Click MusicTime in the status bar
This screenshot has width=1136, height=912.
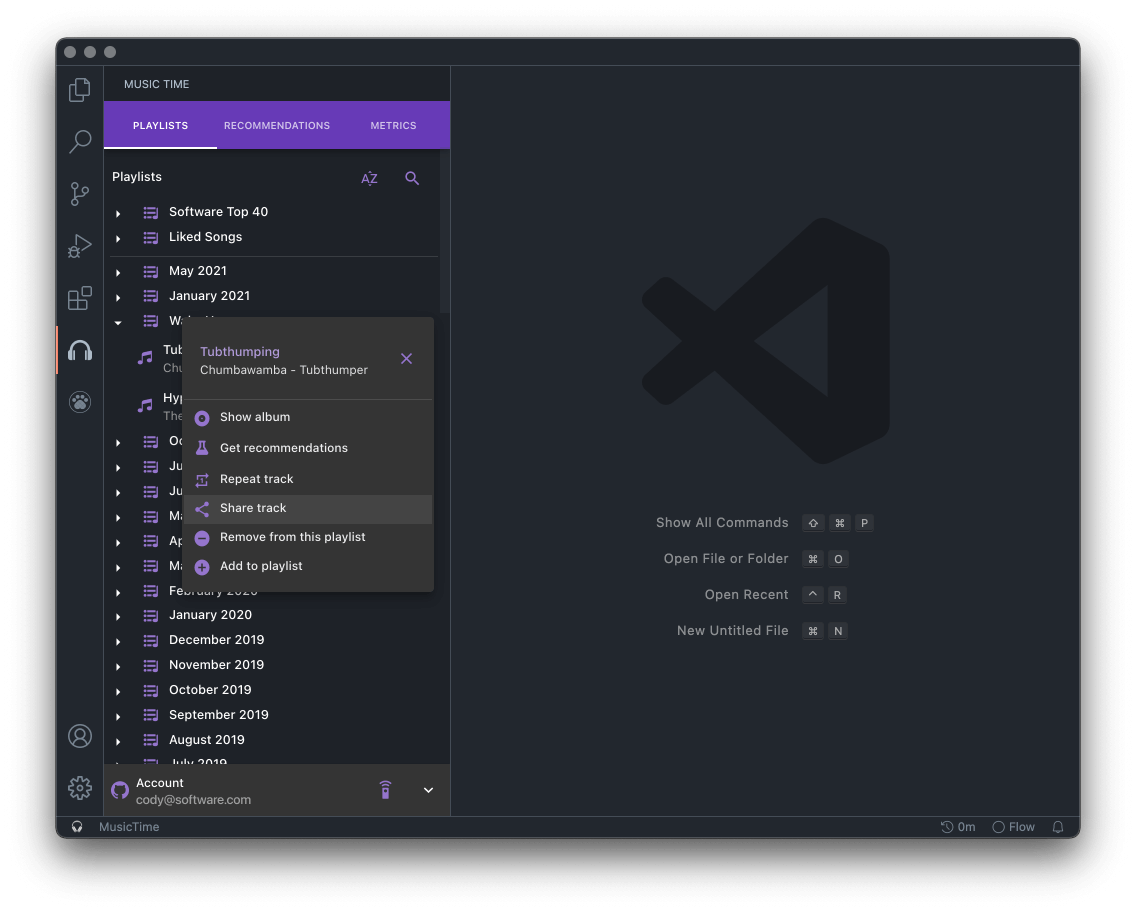pyautogui.click(x=129, y=827)
